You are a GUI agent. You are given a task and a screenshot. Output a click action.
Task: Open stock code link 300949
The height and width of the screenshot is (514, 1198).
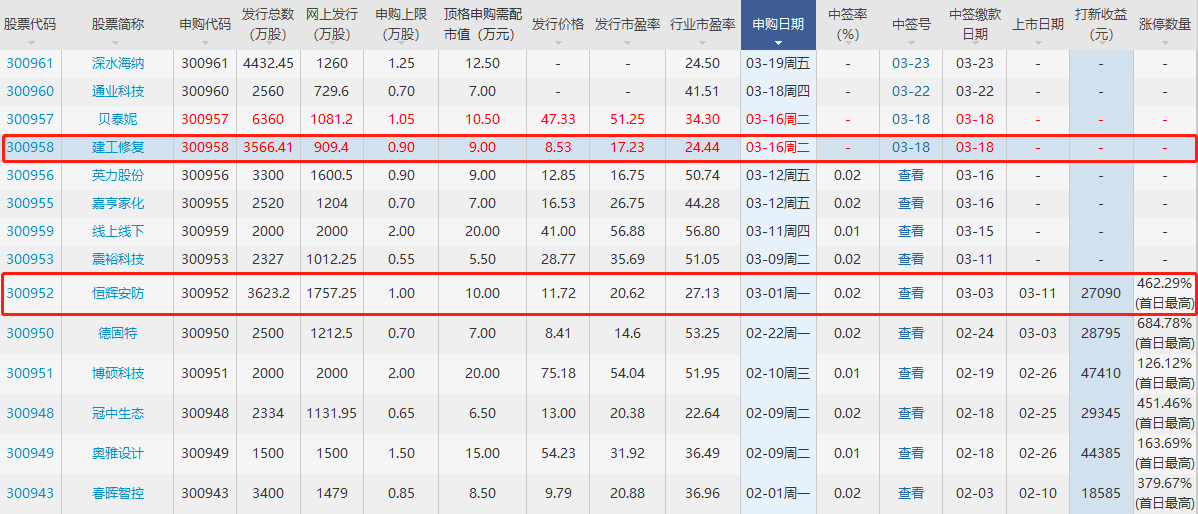[30, 454]
